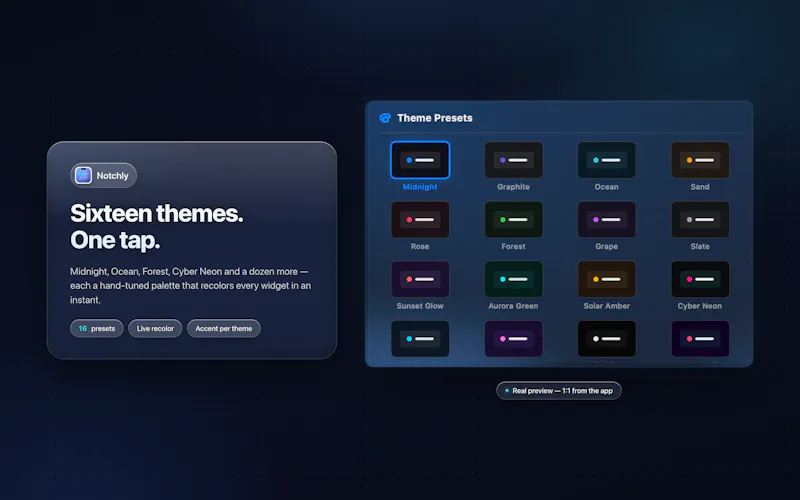
Task: Select the Midnight theme thumbnail
Action: [420, 160]
